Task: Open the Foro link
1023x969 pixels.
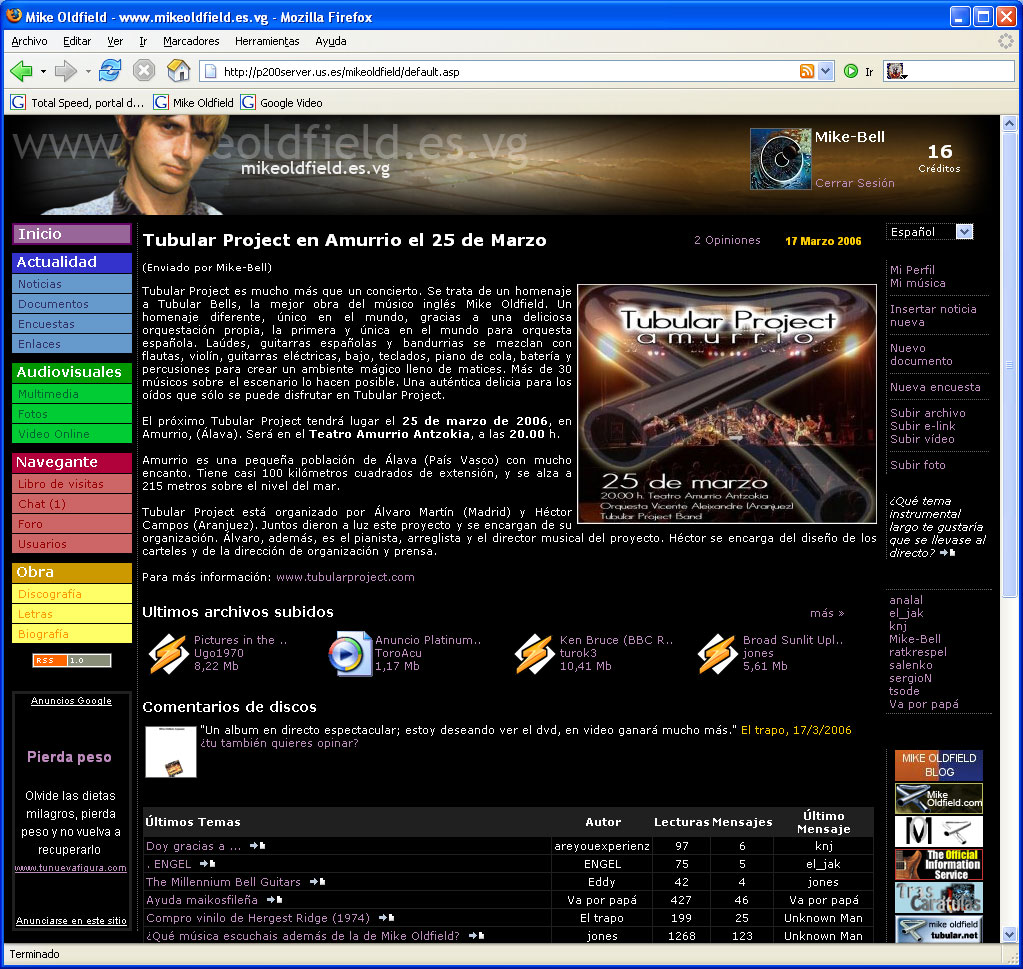Action: pyautogui.click(x=72, y=524)
